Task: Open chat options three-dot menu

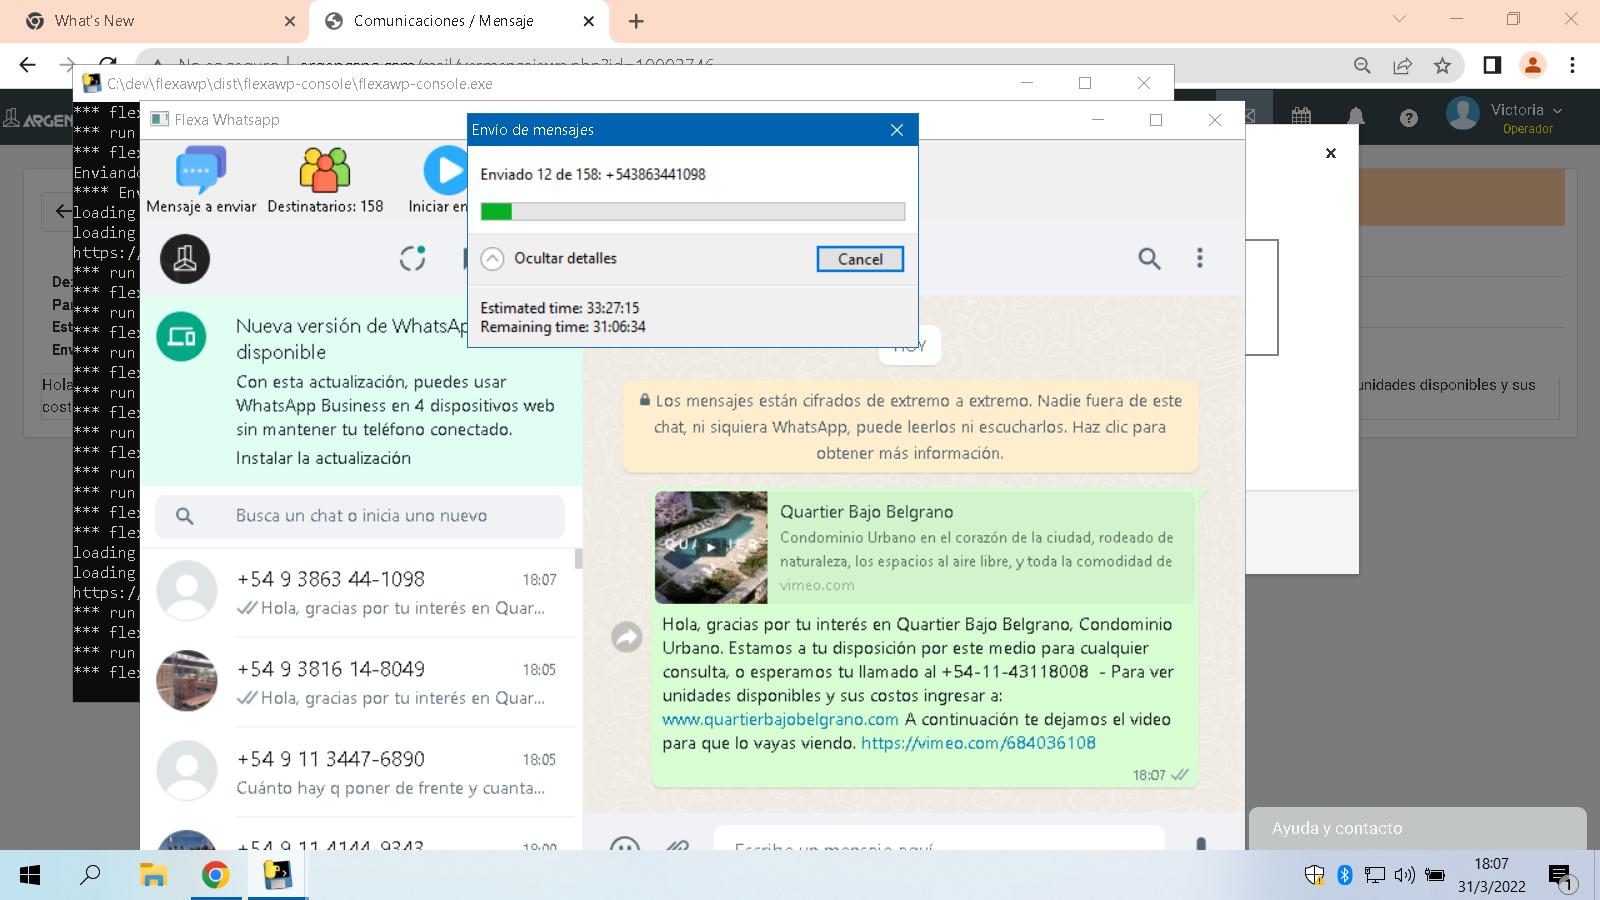Action: tap(1200, 258)
